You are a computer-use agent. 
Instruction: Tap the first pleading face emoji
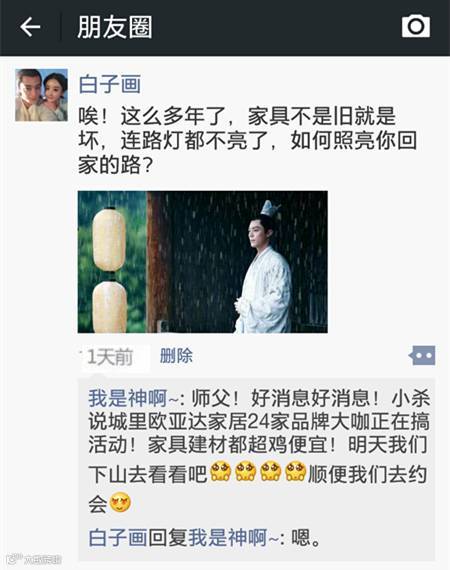220,471
